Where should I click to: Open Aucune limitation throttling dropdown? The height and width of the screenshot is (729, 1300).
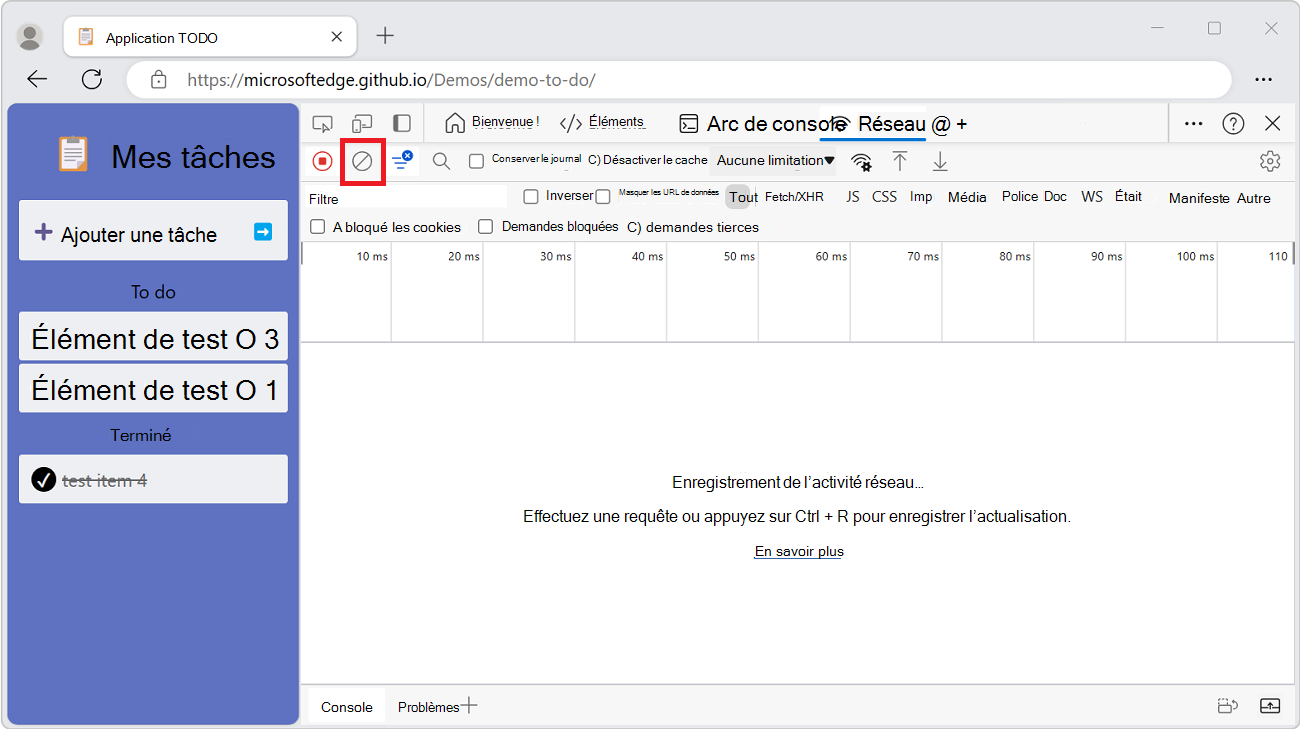click(775, 160)
